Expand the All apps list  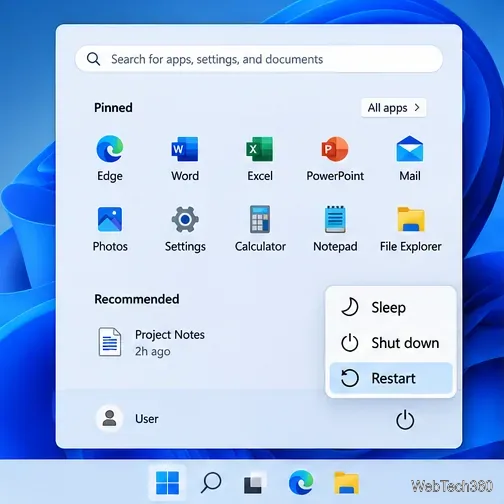[x=393, y=108]
